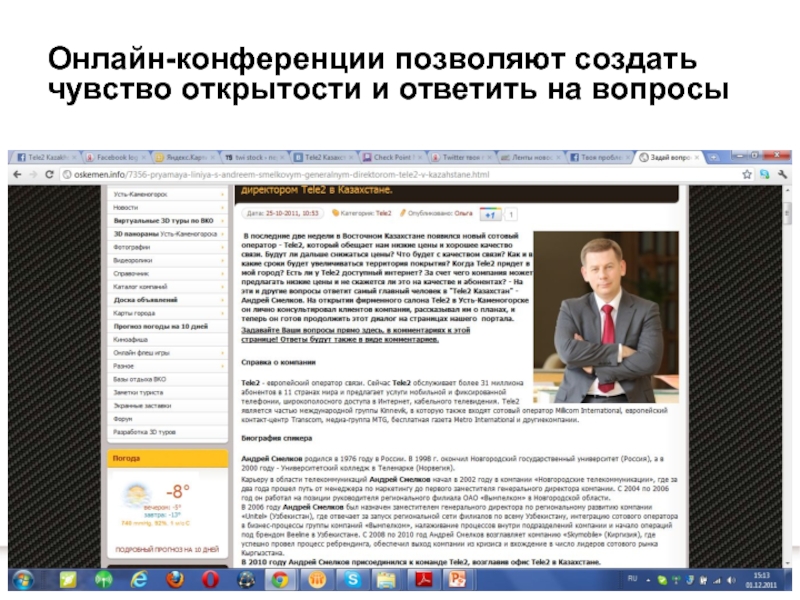
Task: Open the Windows Start orb
Action: click(x=23, y=580)
